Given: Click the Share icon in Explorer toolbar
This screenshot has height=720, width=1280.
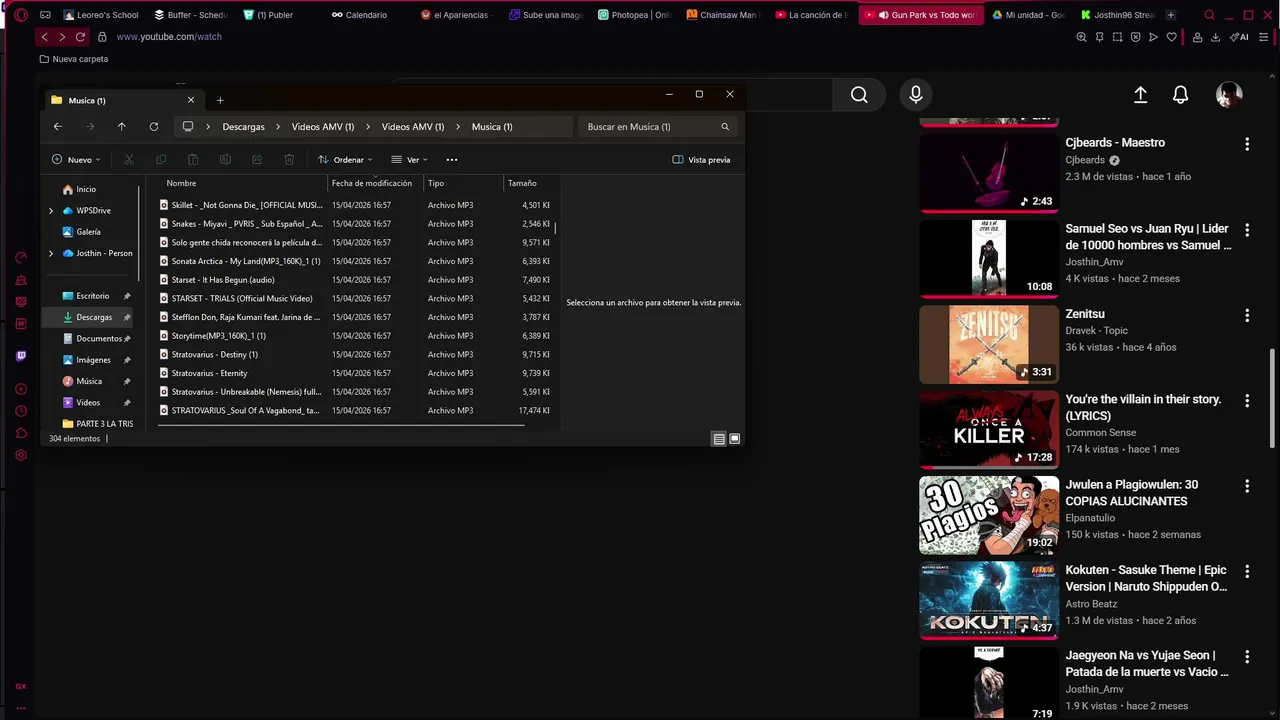Looking at the screenshot, I should tap(257, 160).
